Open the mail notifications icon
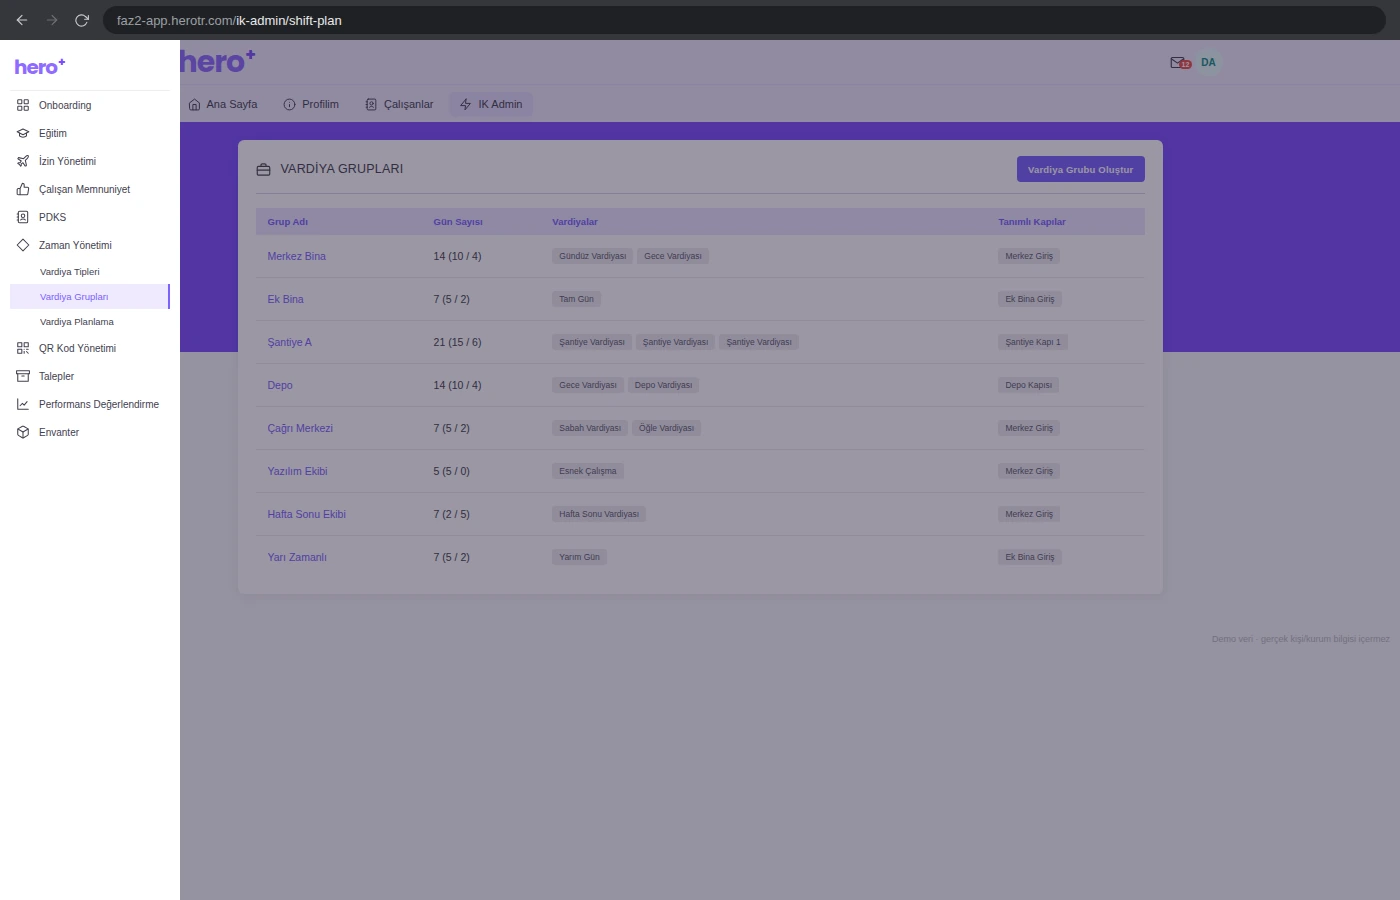The image size is (1400, 900). [1180, 63]
